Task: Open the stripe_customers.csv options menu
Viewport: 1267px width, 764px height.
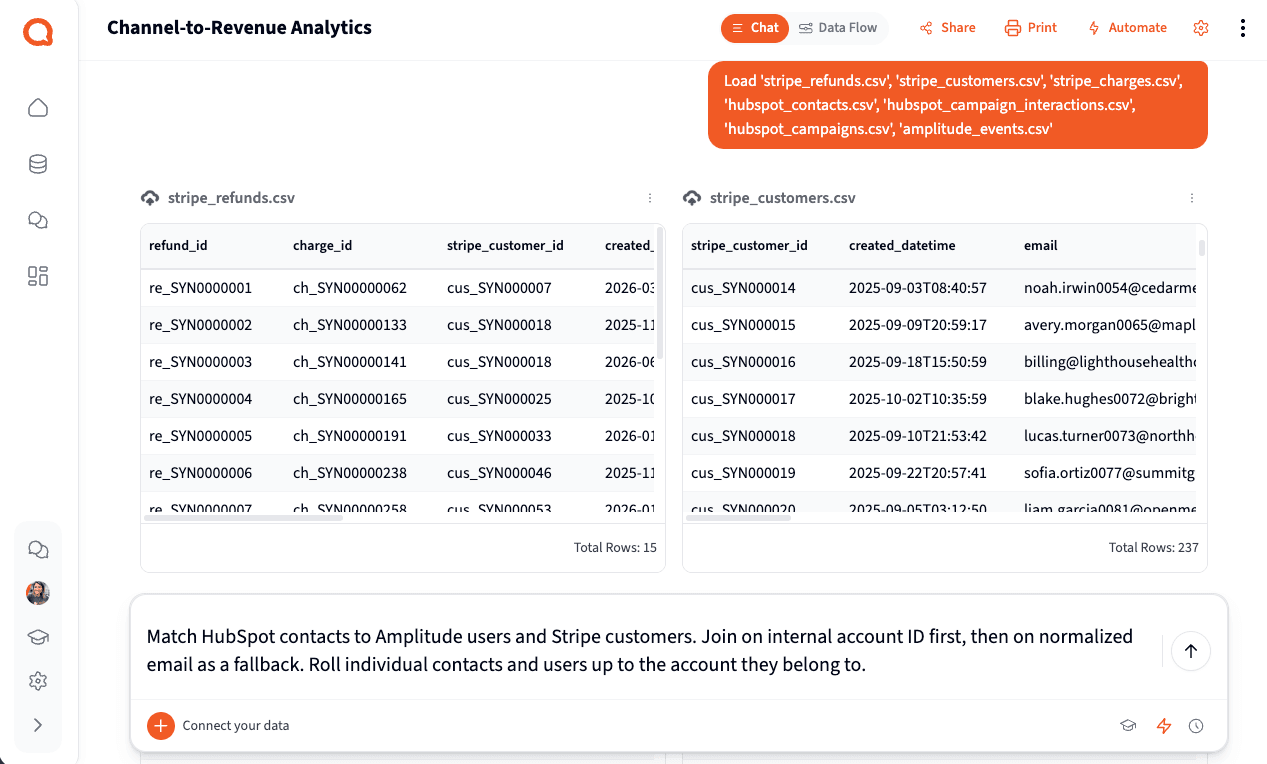Action: point(1192,198)
